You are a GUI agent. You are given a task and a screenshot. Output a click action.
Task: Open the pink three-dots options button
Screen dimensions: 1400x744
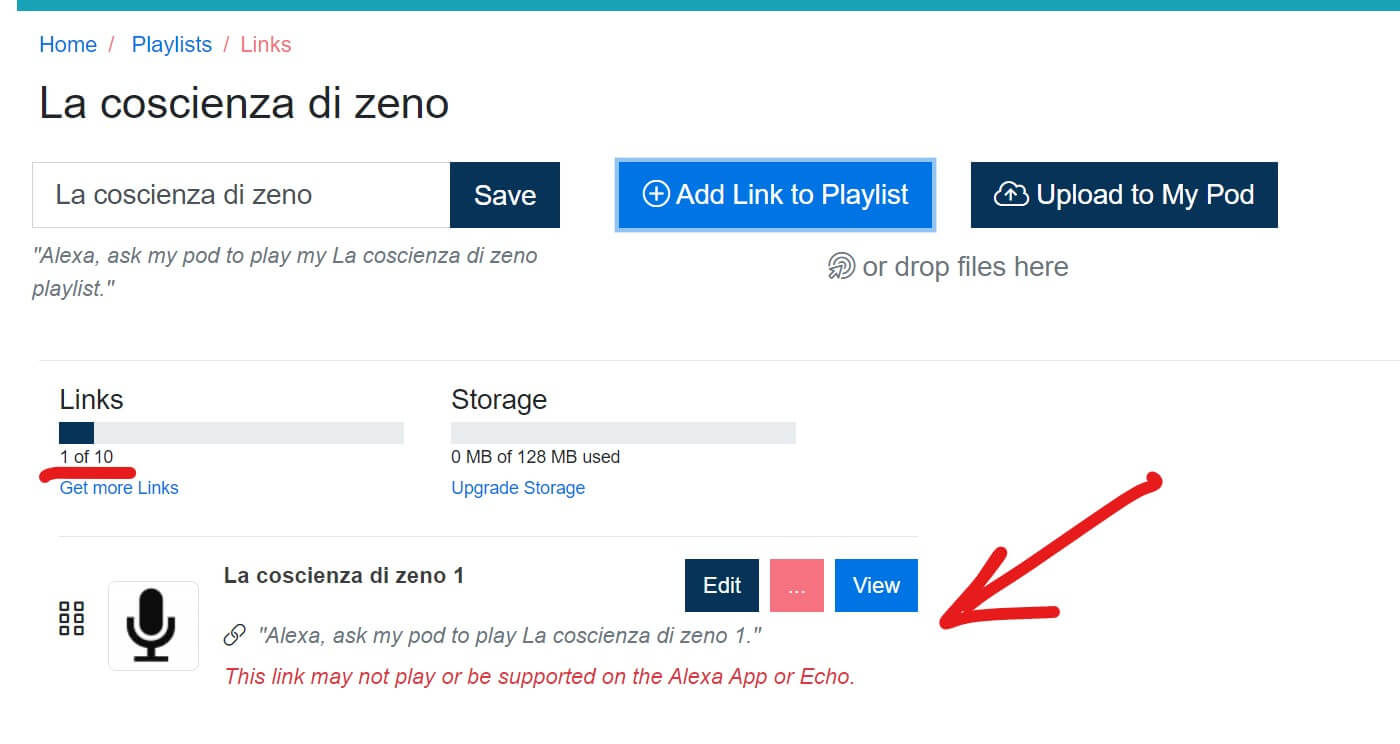796,586
